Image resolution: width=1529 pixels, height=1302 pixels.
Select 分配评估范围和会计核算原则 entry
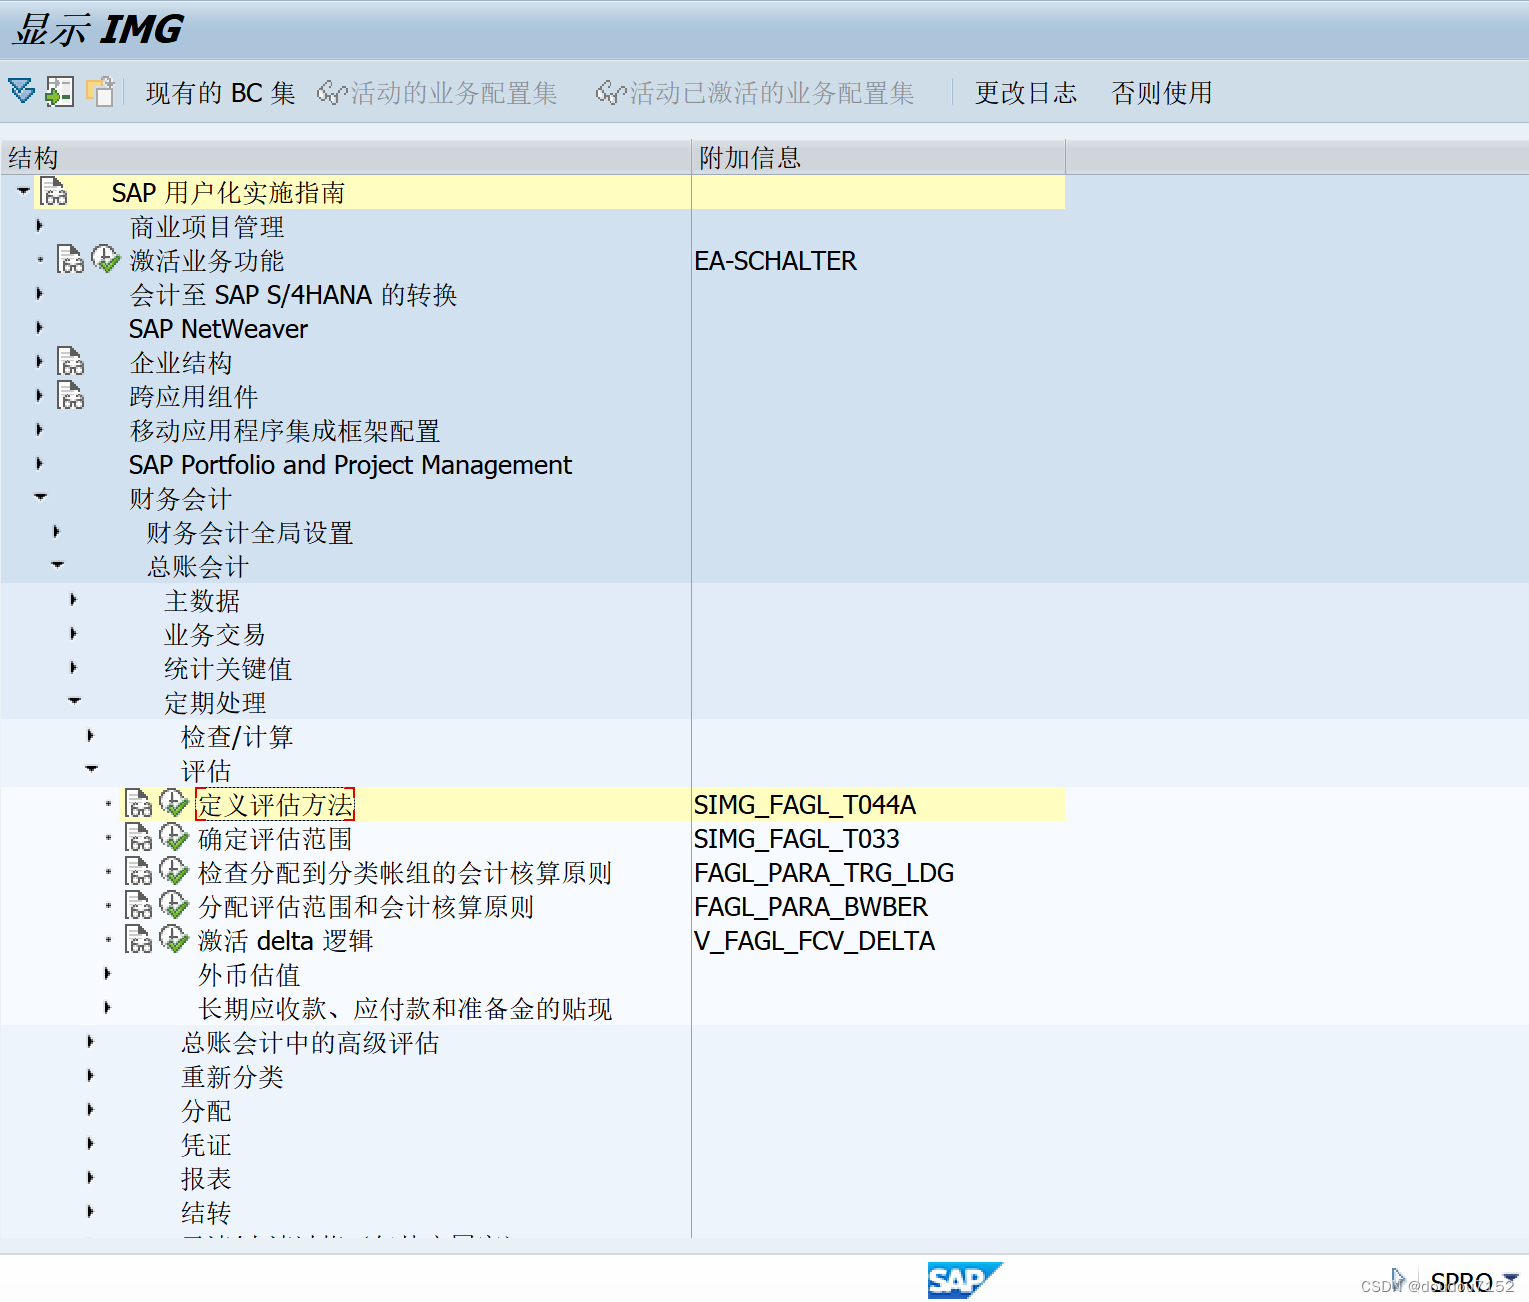coord(366,907)
